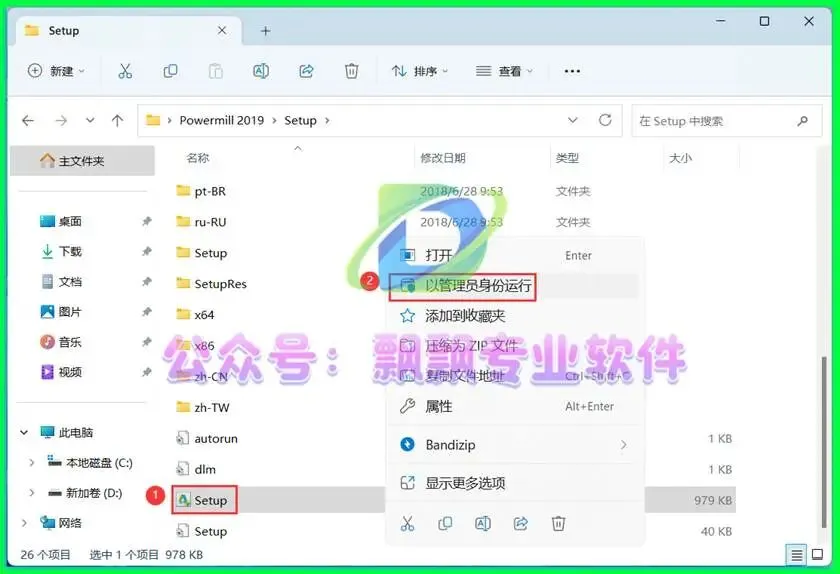Click the Cut icon in the top toolbar
The height and width of the screenshot is (574, 840).
[x=125, y=71]
